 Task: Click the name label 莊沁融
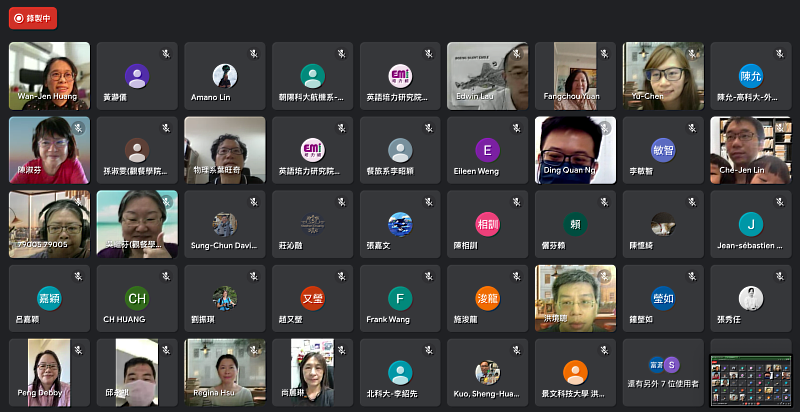tap(291, 245)
